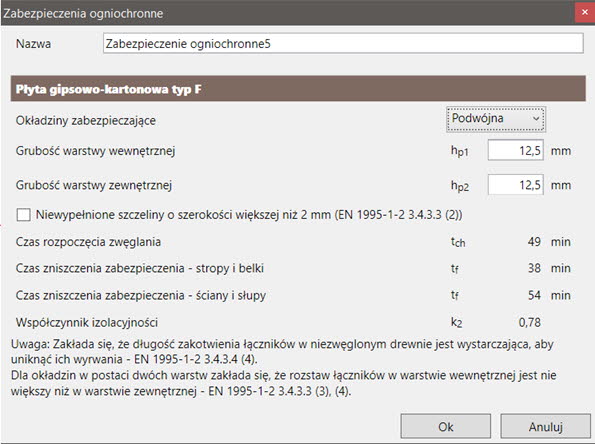
Task: Confirm with the Ok button
Action: 445,427
